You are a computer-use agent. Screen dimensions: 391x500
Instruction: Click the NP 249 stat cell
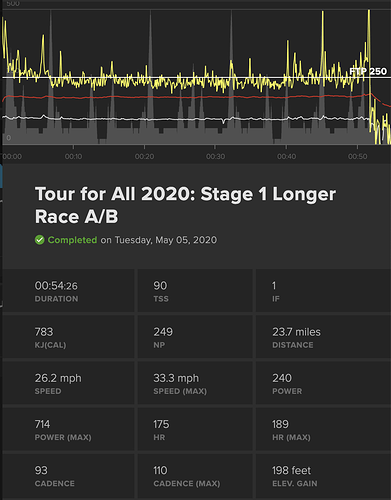195,337
